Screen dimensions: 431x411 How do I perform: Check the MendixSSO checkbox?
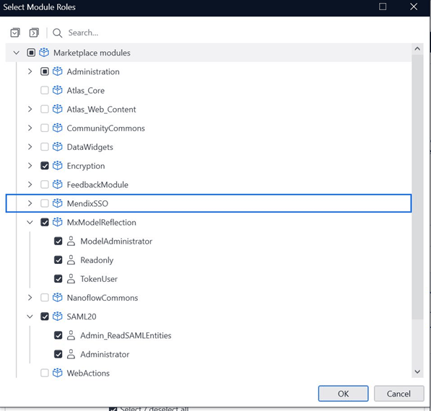click(44, 203)
